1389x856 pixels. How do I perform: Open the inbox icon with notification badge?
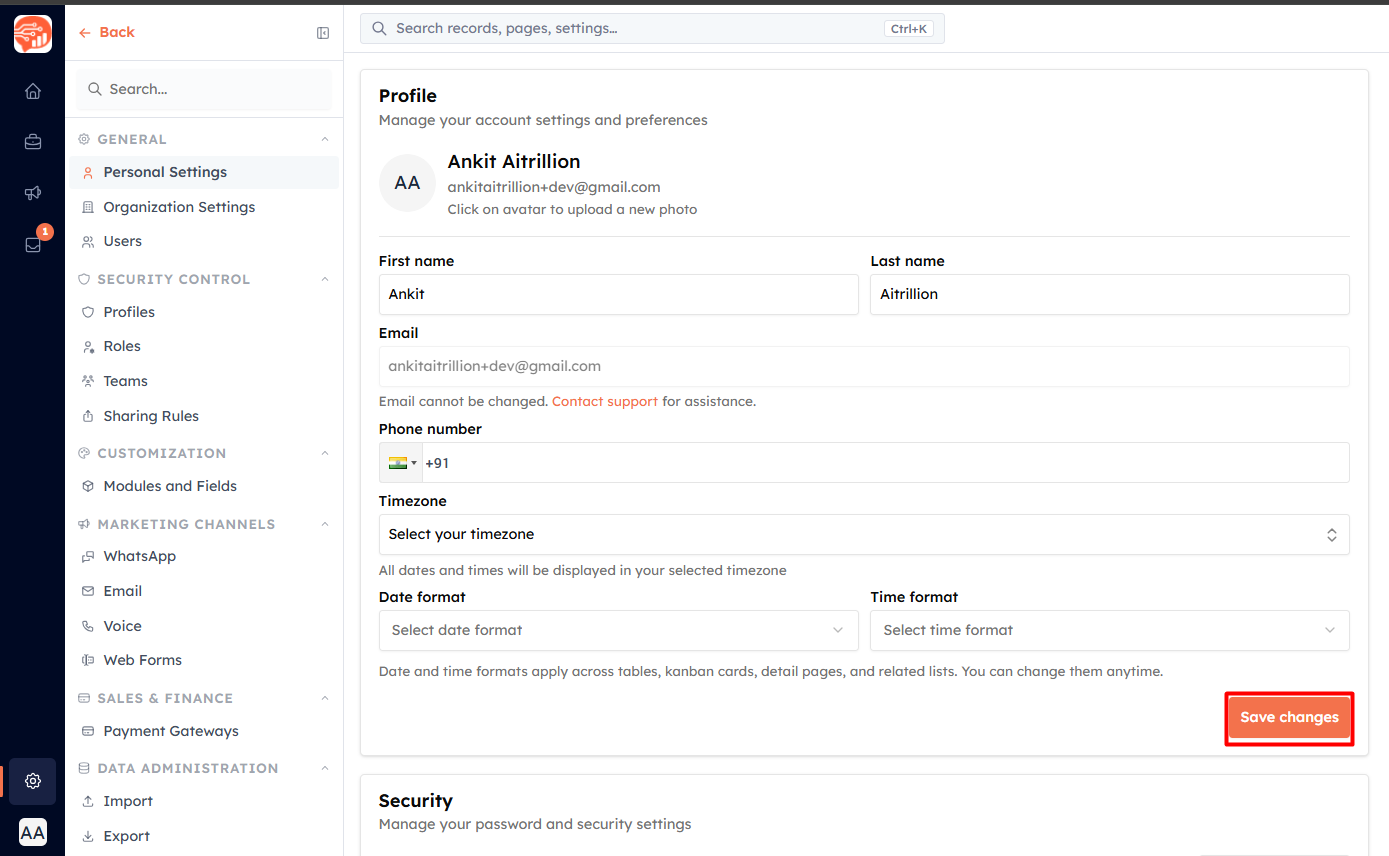(33, 244)
